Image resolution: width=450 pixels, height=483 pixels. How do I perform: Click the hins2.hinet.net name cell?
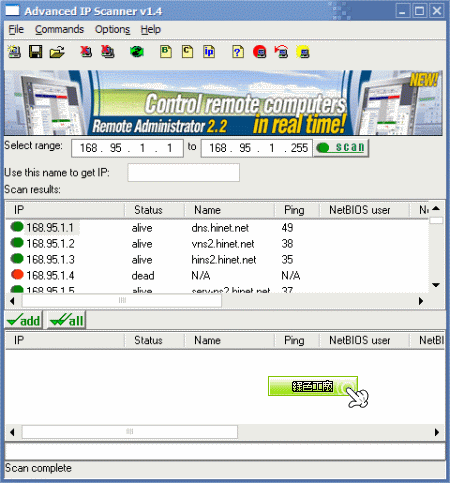(224, 260)
